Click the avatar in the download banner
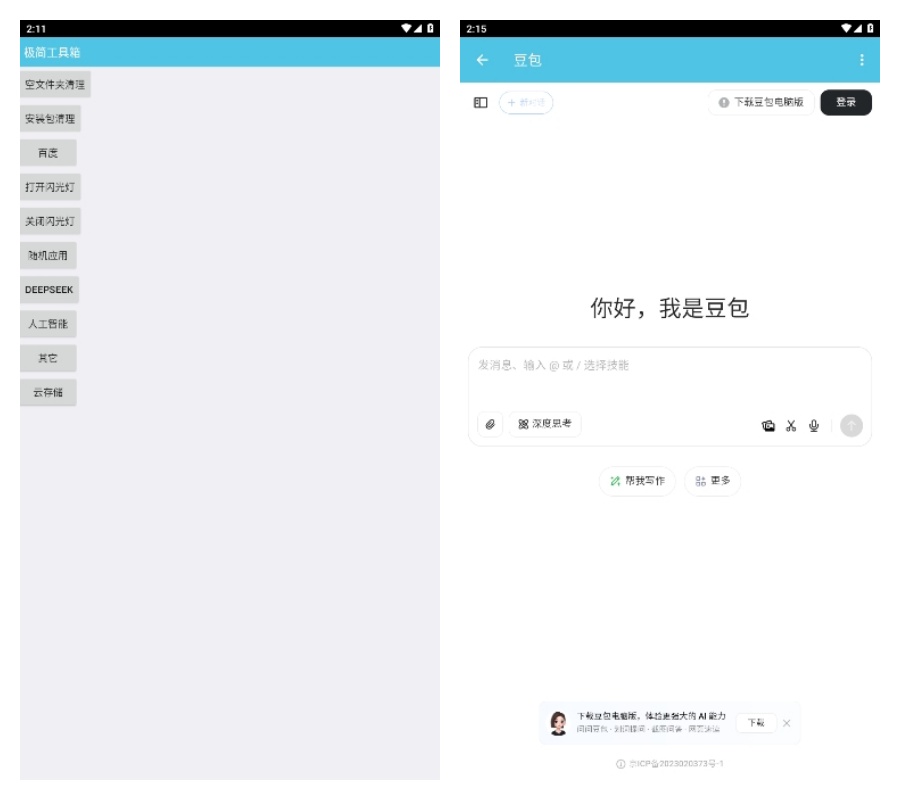 [558, 723]
